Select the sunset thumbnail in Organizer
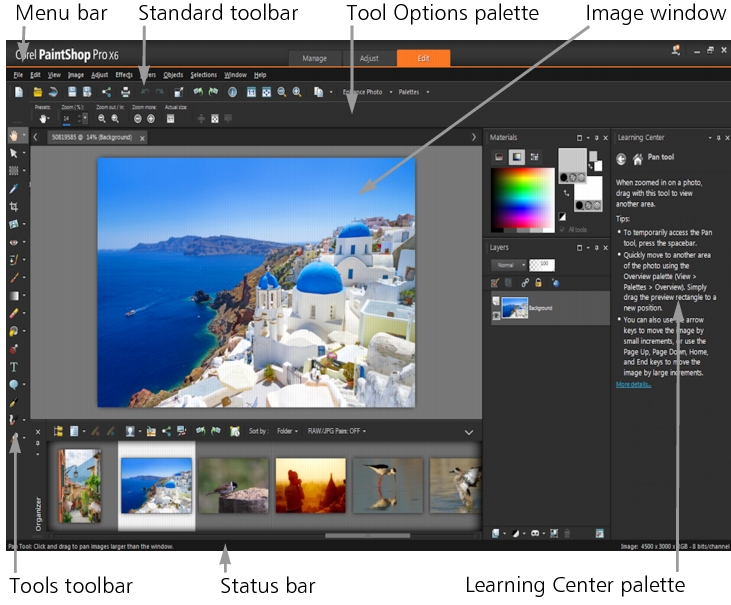The height and width of the screenshot is (605, 731). click(x=310, y=485)
